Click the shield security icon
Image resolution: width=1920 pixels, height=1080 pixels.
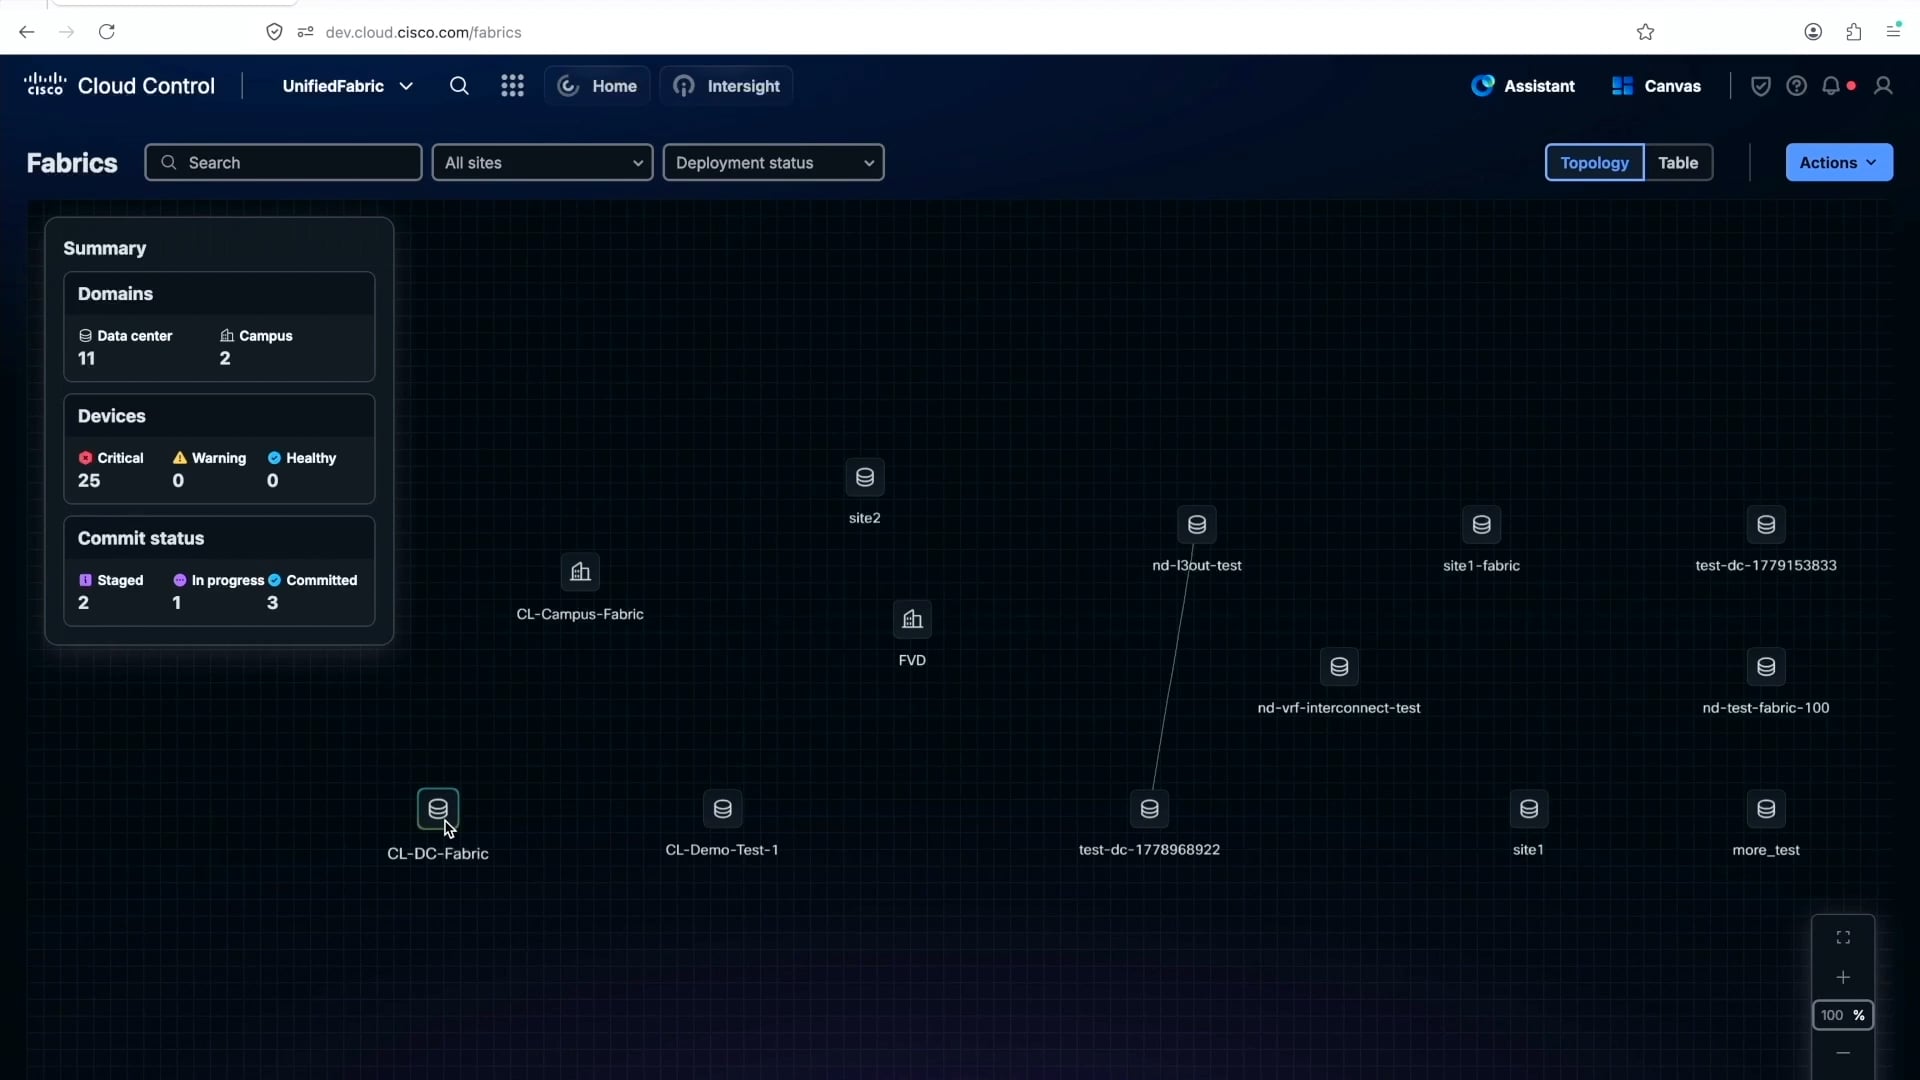(x=1761, y=86)
